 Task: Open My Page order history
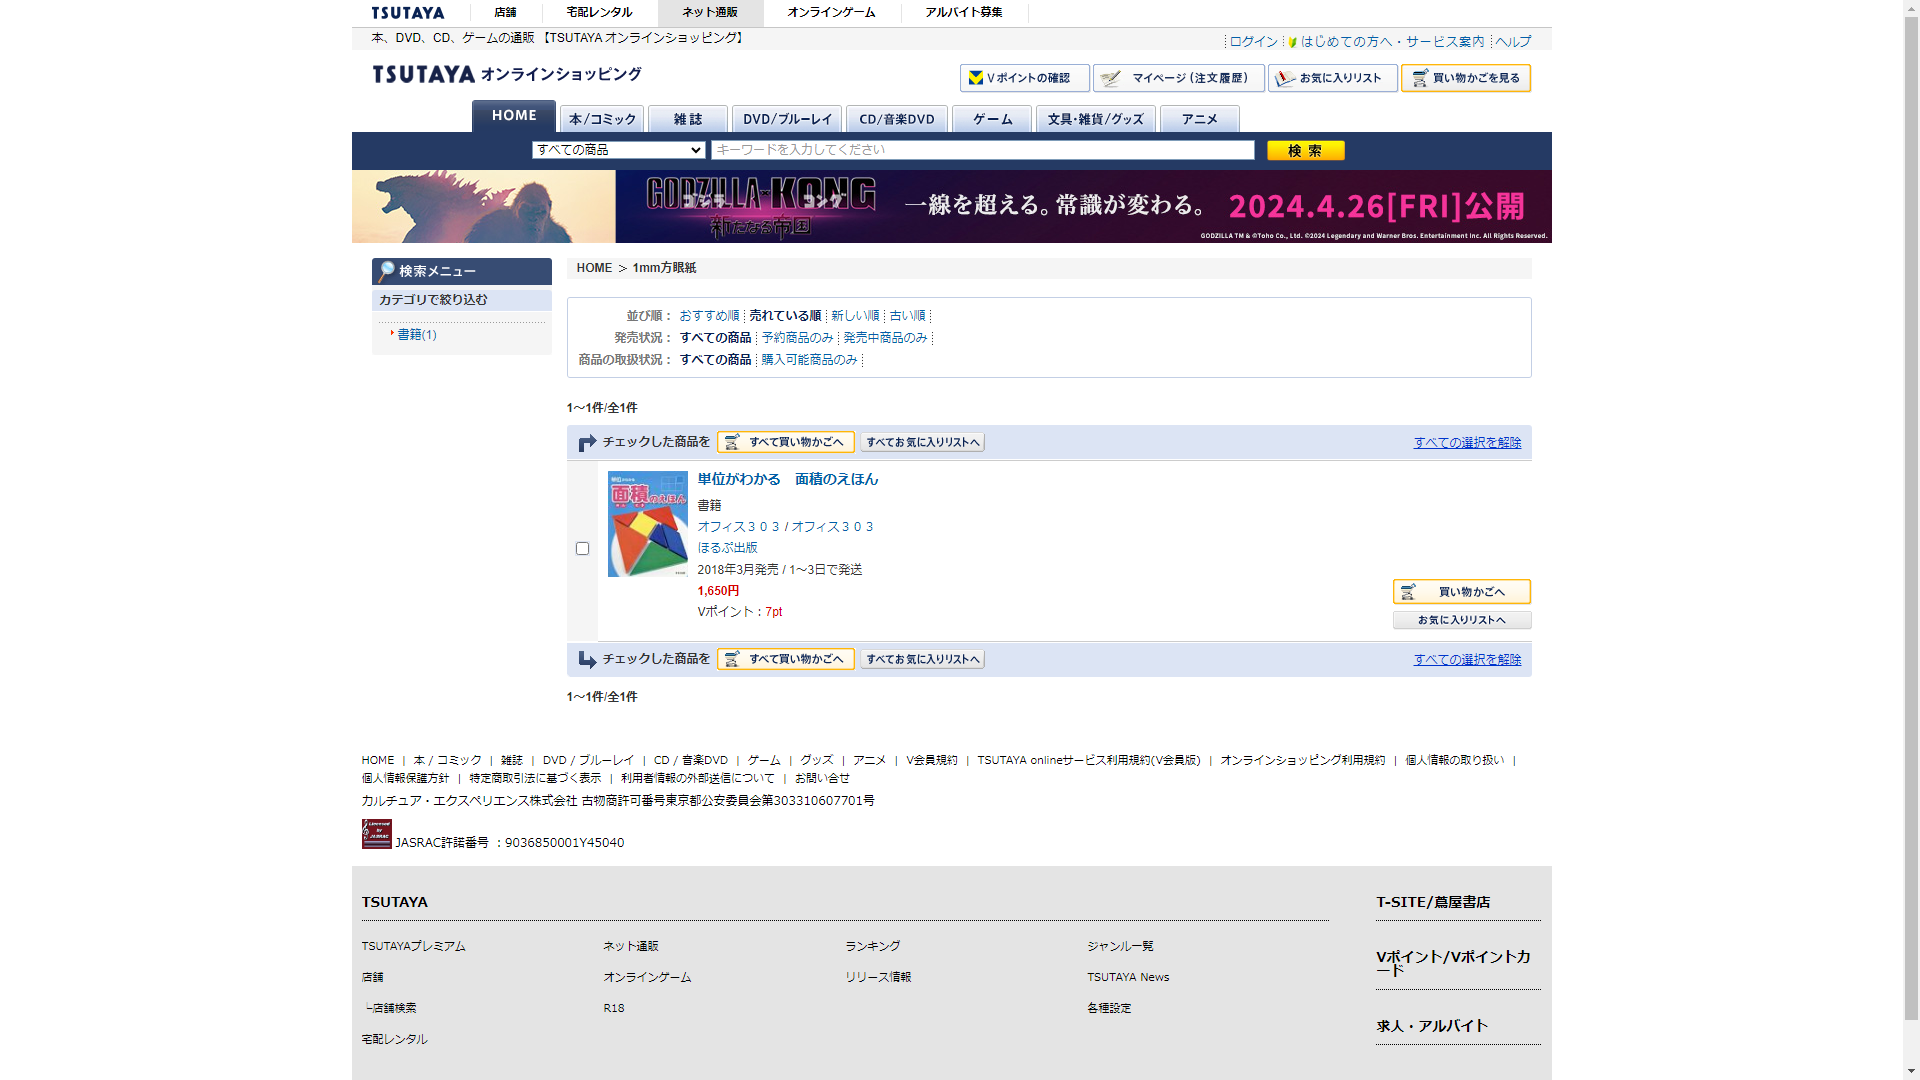click(1178, 78)
